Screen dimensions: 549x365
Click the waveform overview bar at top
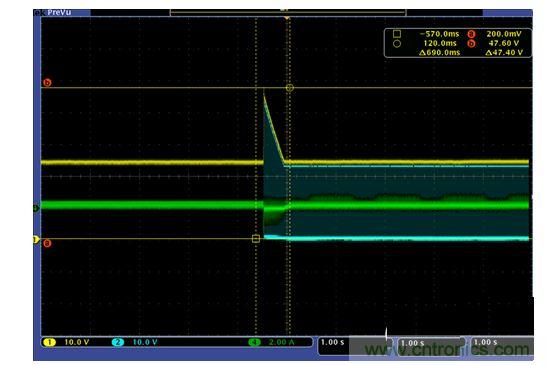tap(288, 13)
